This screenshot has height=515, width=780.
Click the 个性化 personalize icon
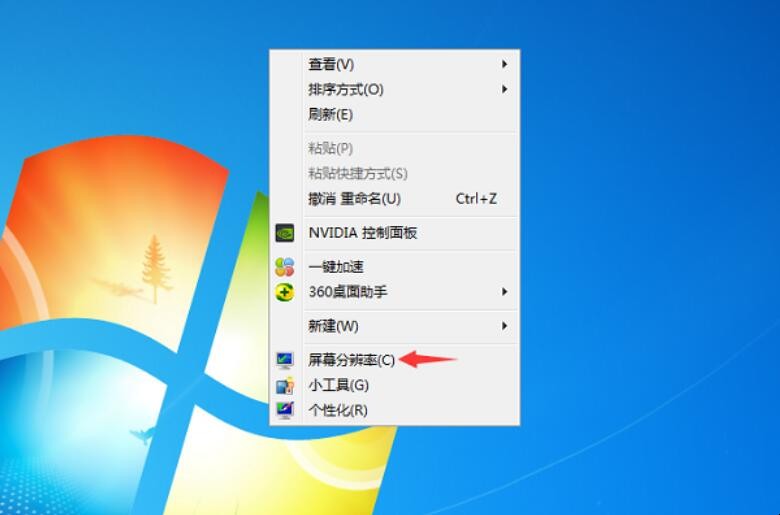pyautogui.click(x=285, y=411)
